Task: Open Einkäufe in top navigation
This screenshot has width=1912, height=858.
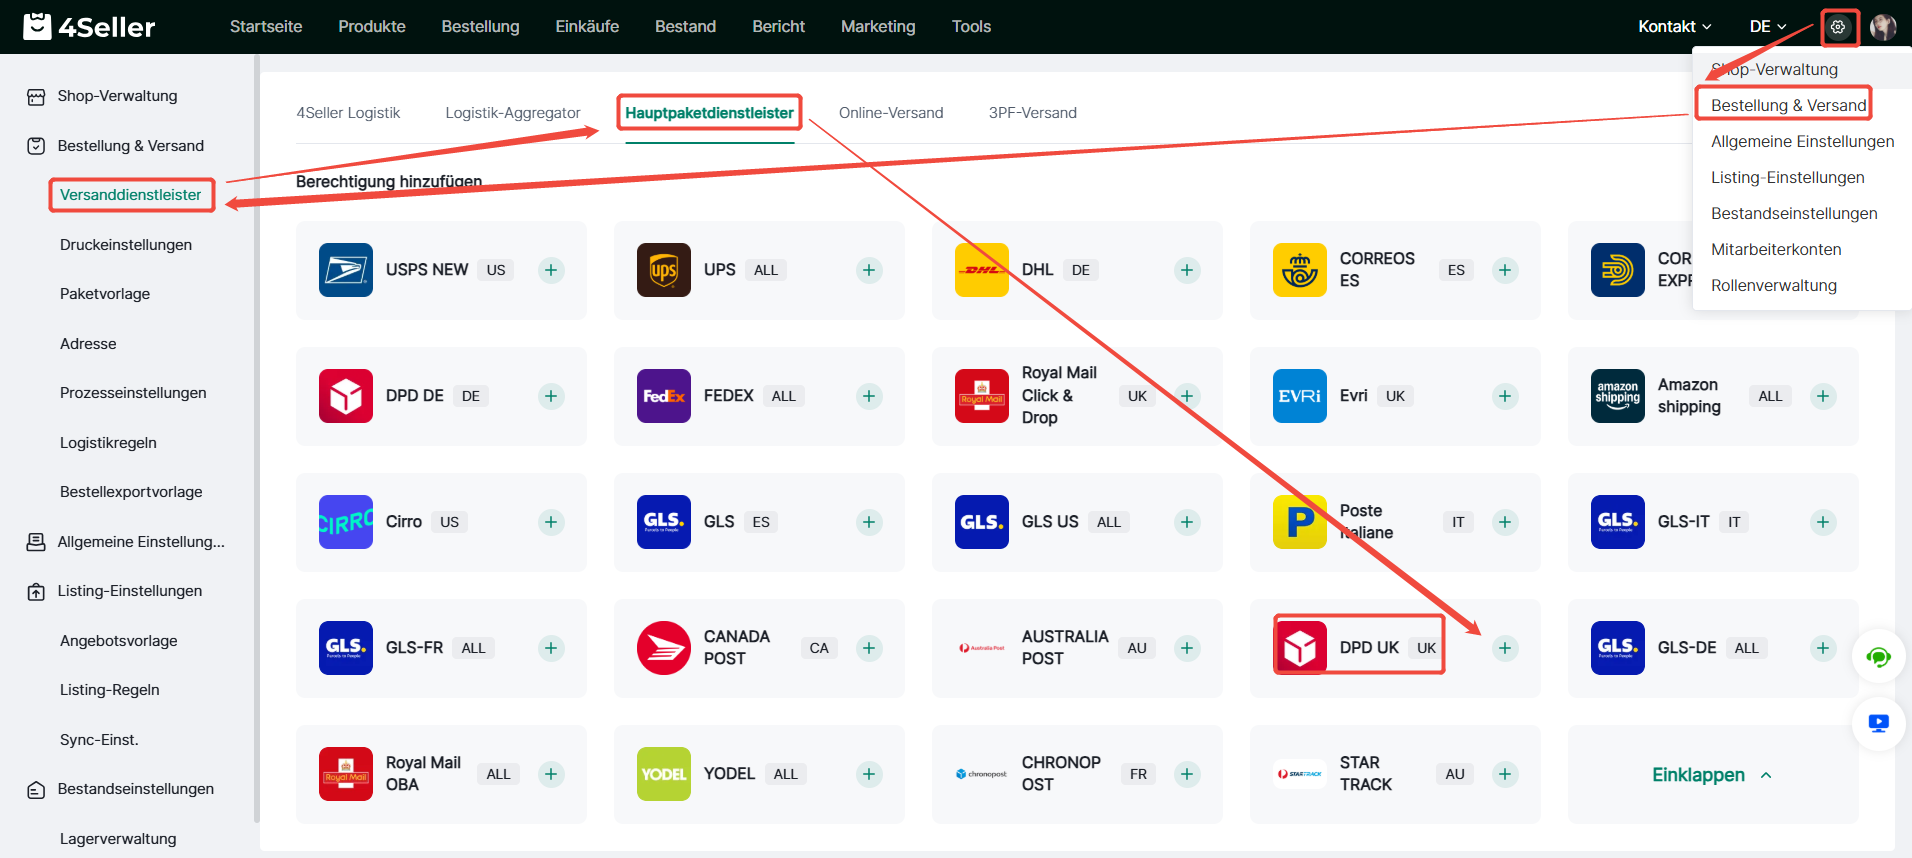Action: [x=587, y=27]
